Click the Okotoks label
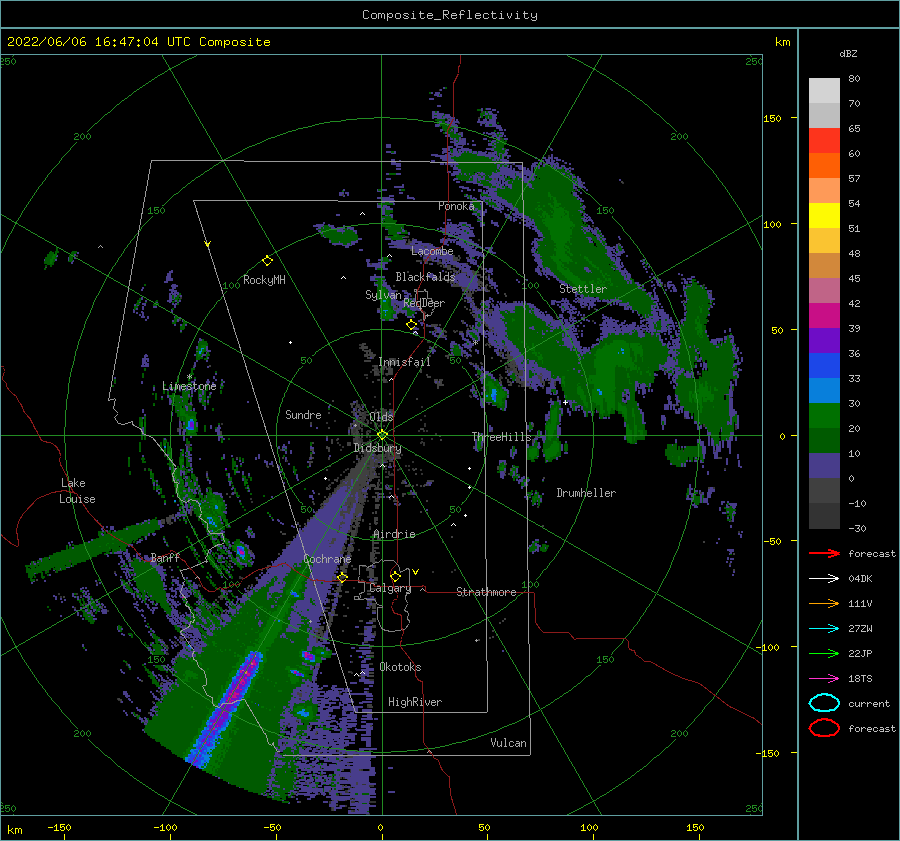This screenshot has width=900, height=841. coord(400,667)
